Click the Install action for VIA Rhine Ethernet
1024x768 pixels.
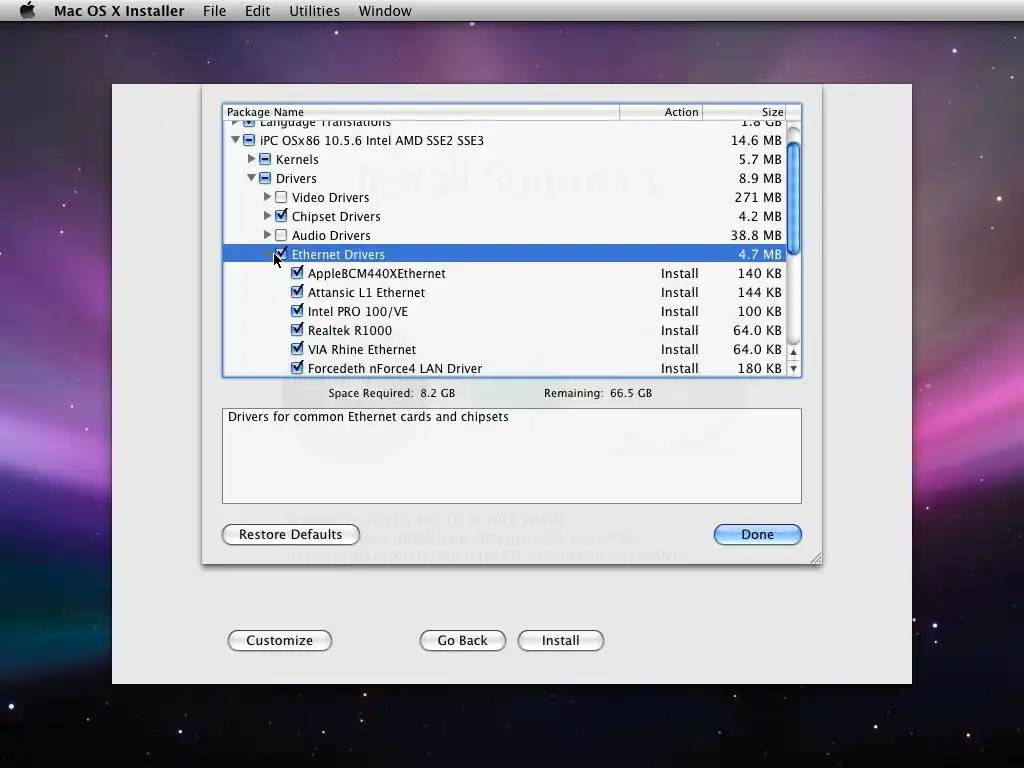click(x=679, y=349)
